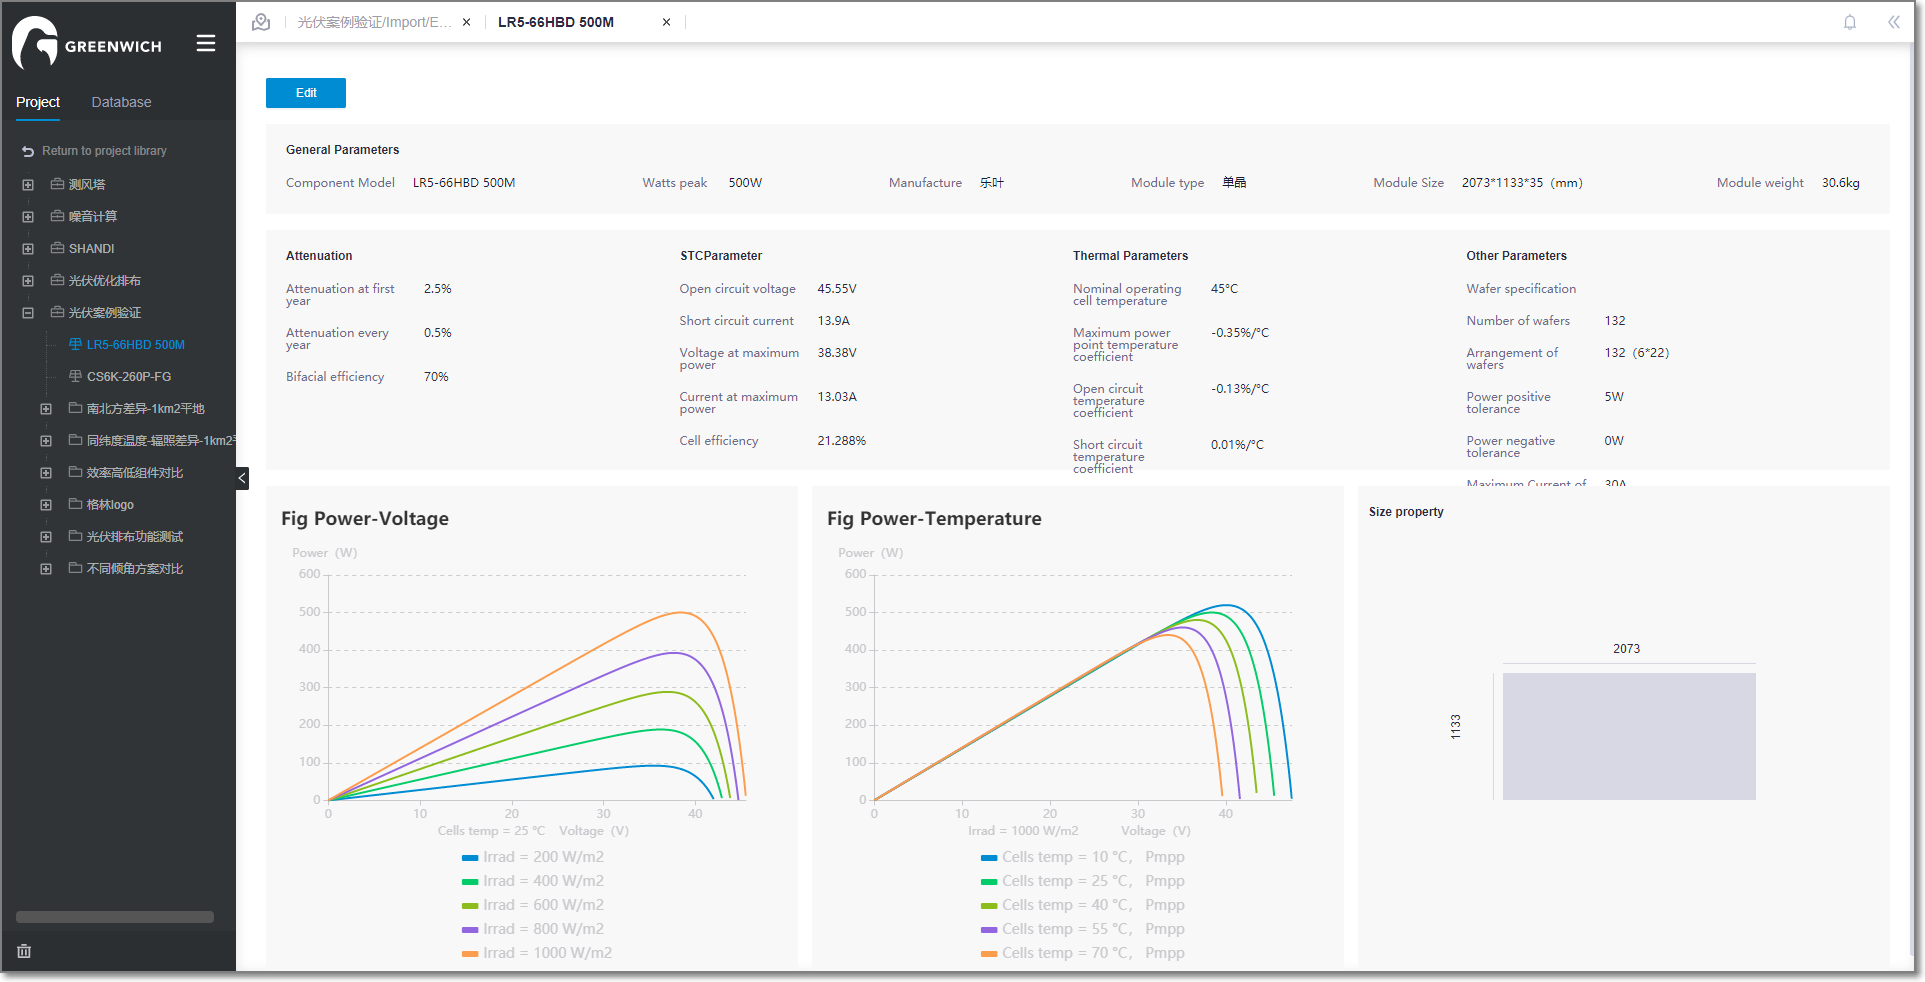Screen dimensions: 1925x982
Task: Open the 效率高低组件对比 folder item
Action: 135,473
